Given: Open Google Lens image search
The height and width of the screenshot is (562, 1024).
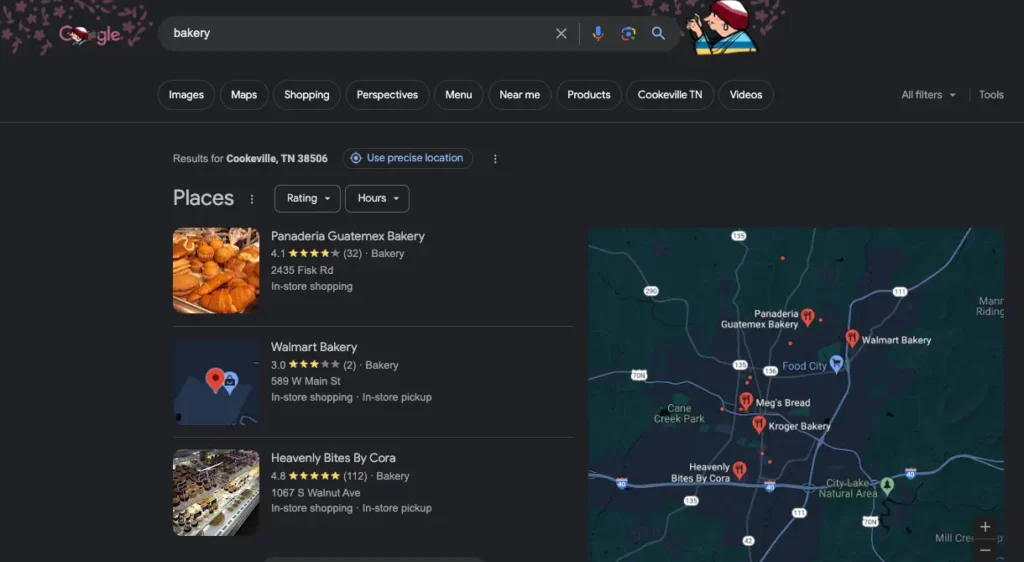Looking at the screenshot, I should click(628, 33).
